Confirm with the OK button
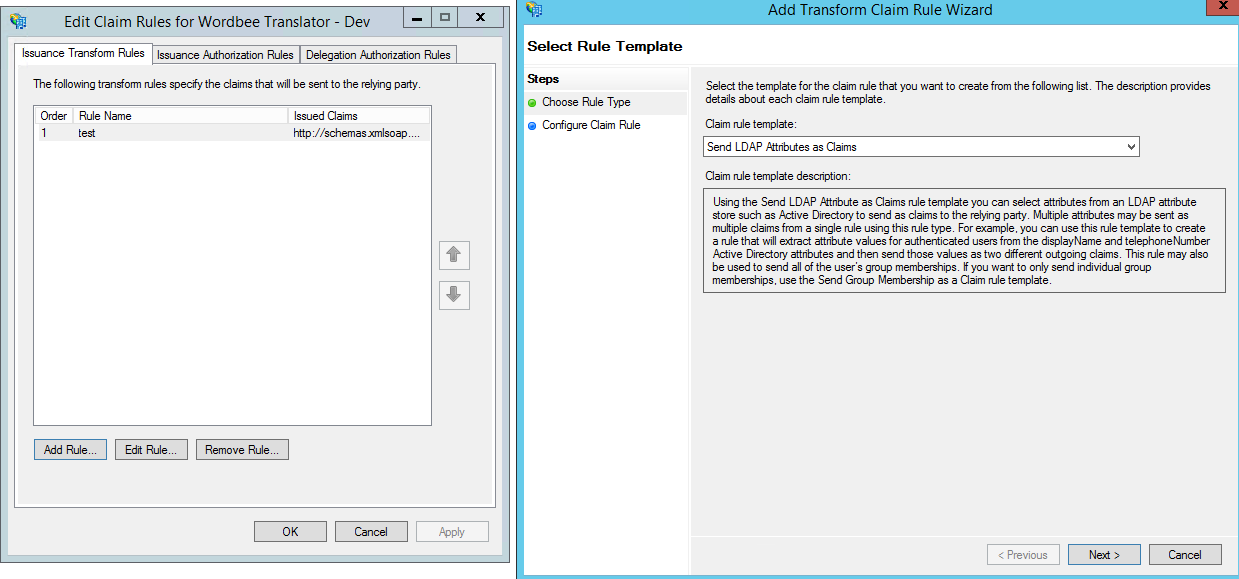Image resolution: width=1239 pixels, height=579 pixels. point(290,531)
